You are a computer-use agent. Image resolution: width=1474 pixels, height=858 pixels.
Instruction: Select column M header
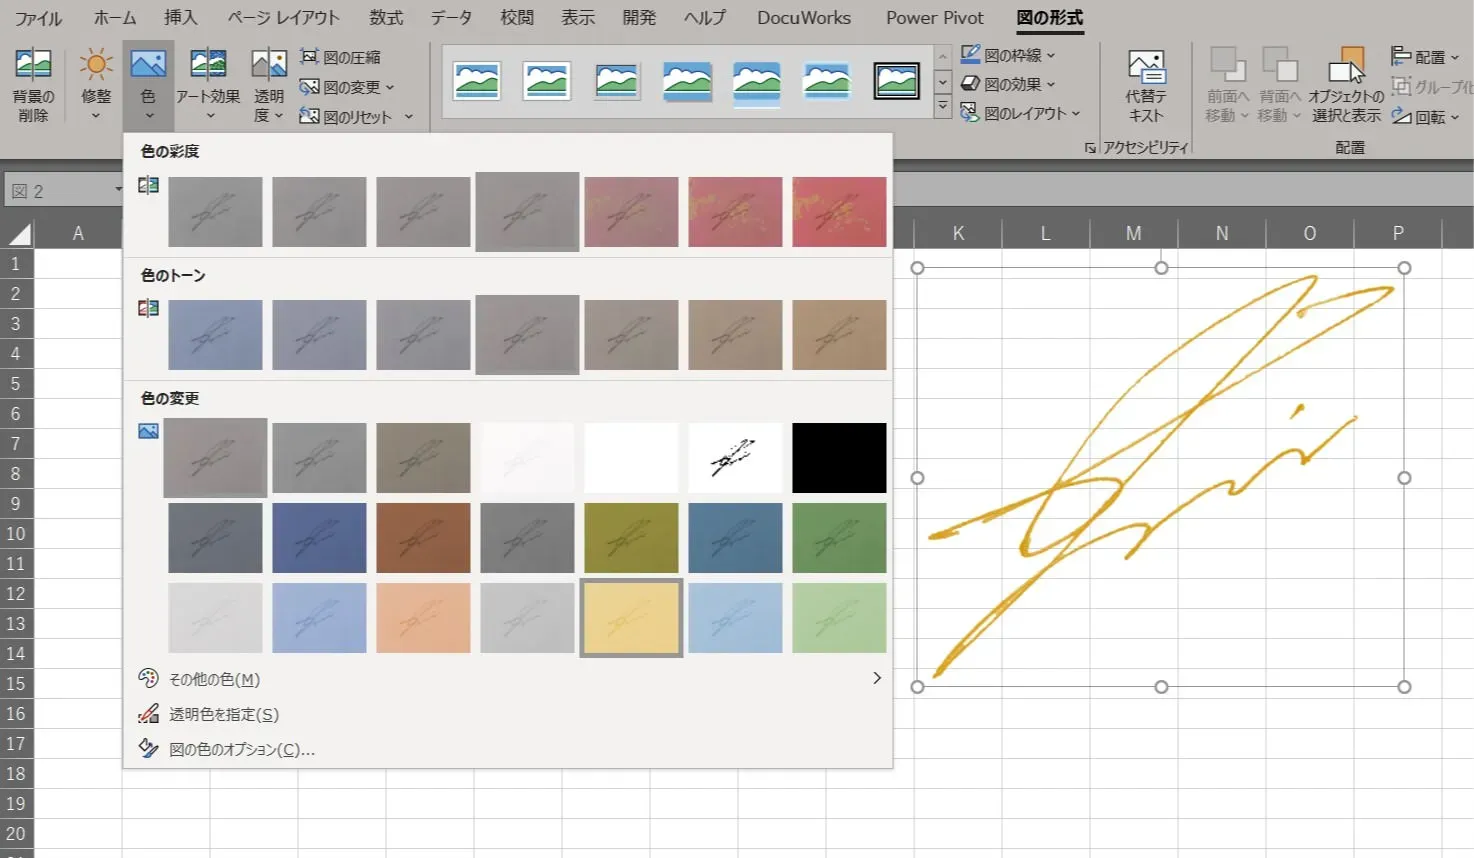click(x=1133, y=233)
